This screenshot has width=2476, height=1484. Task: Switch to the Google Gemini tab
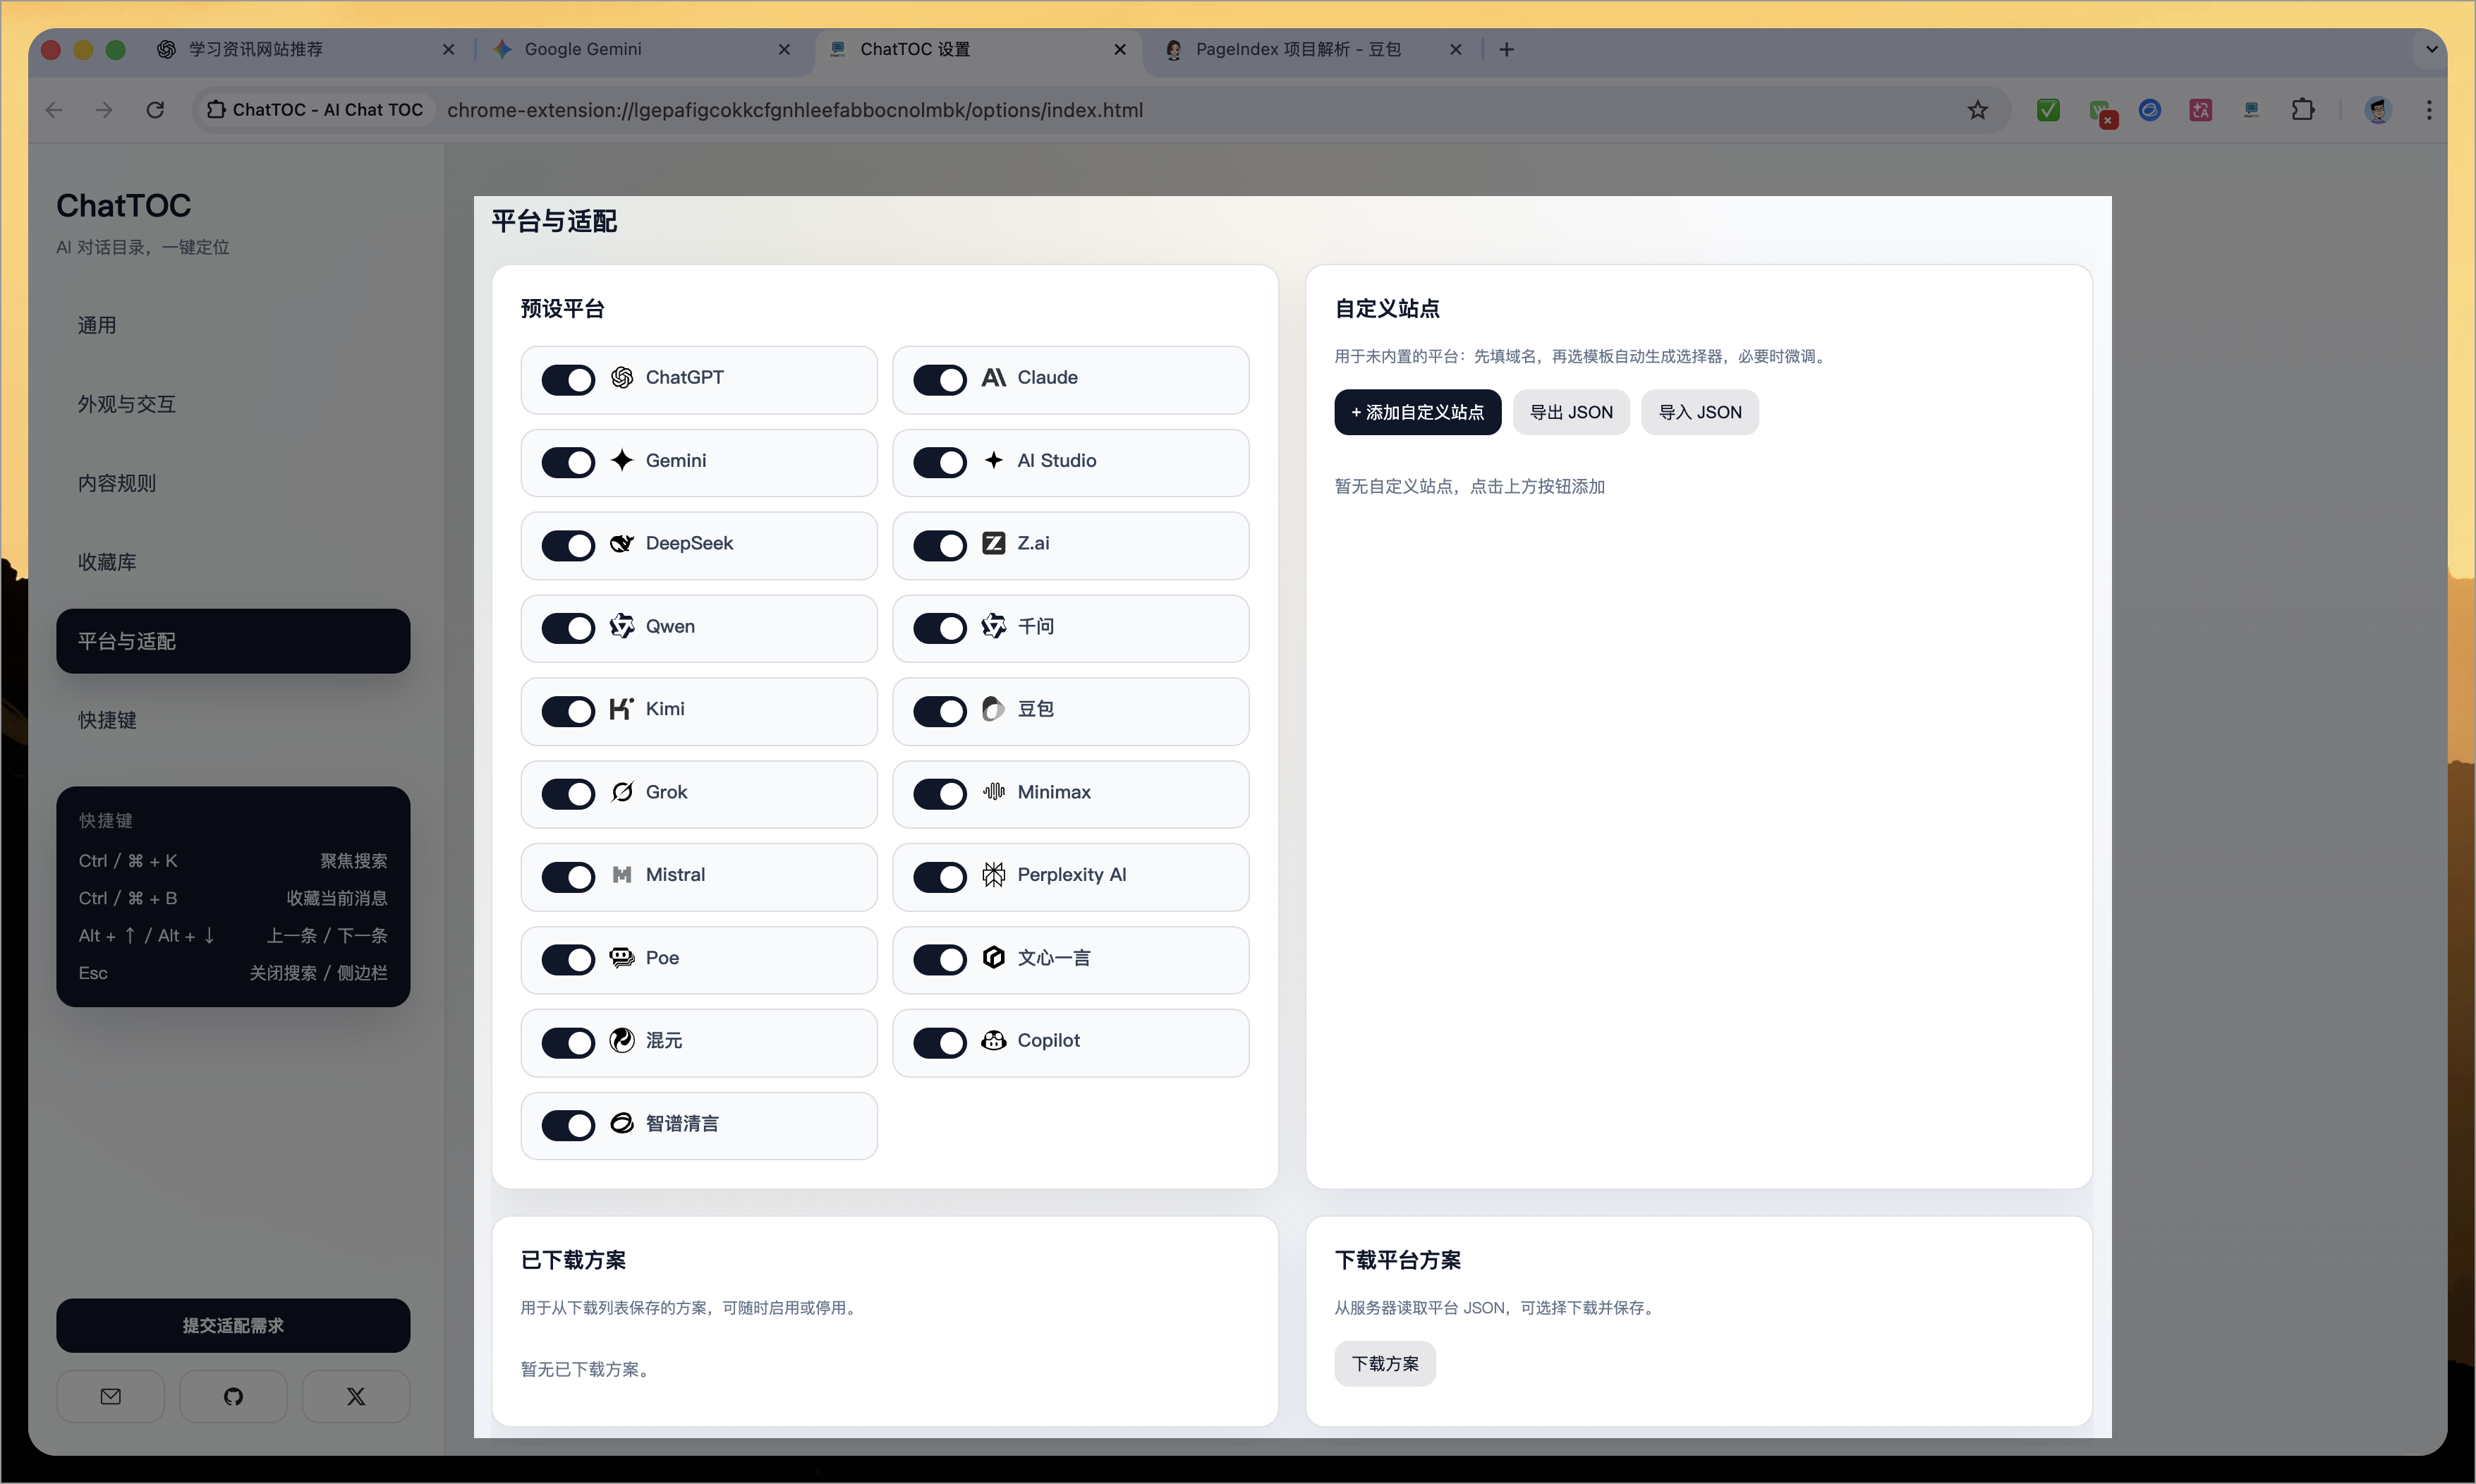click(640, 49)
